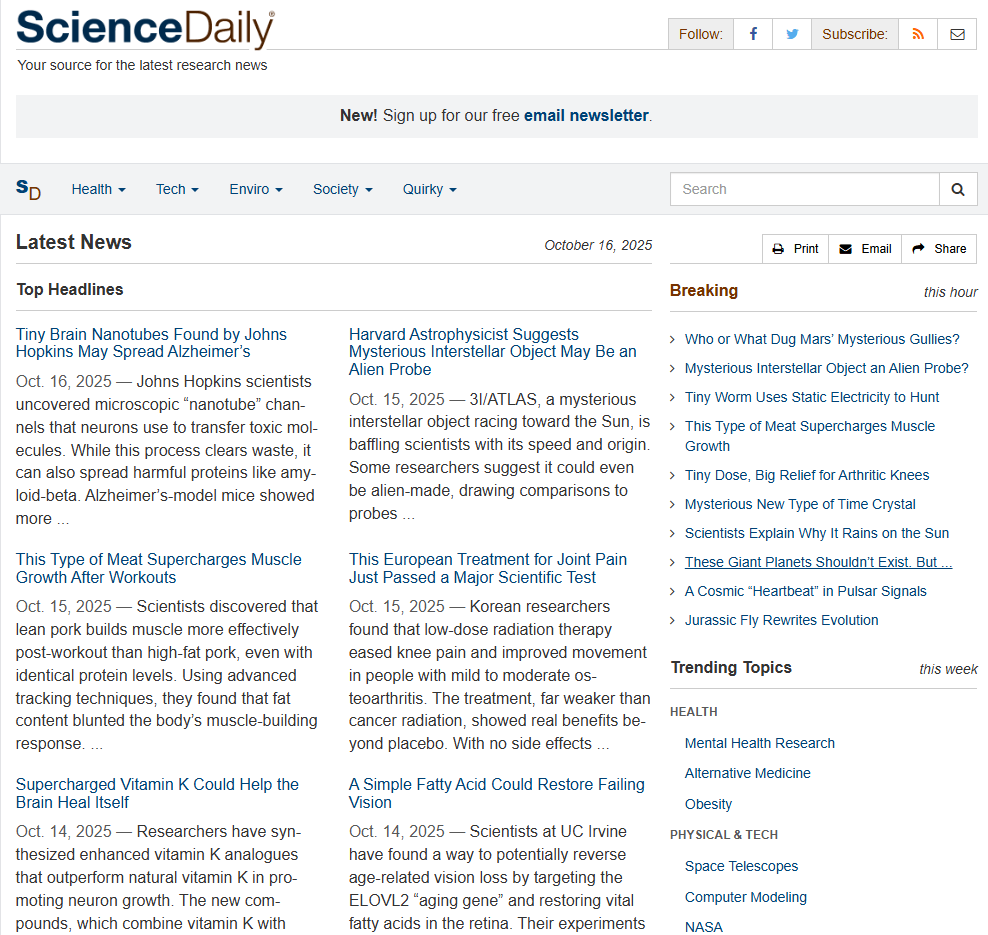Click the SD logo icon in the navbar
The height and width of the screenshot is (935, 988).
[29, 189]
